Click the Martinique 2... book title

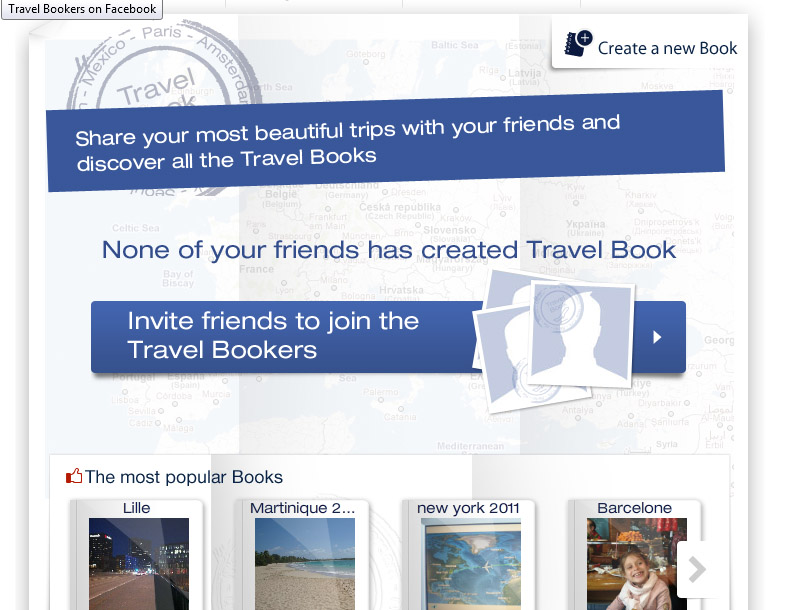302,508
